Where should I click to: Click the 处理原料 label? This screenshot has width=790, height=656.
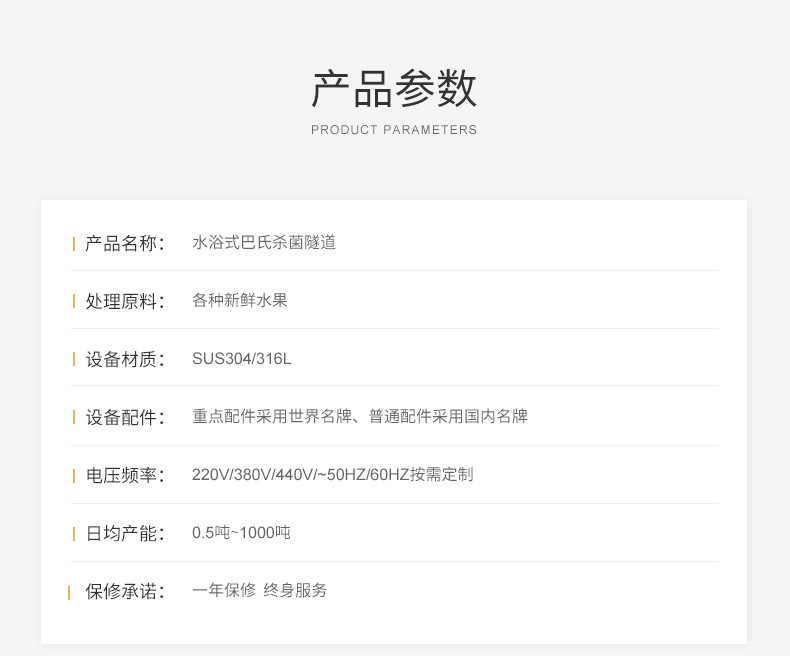(x=125, y=301)
